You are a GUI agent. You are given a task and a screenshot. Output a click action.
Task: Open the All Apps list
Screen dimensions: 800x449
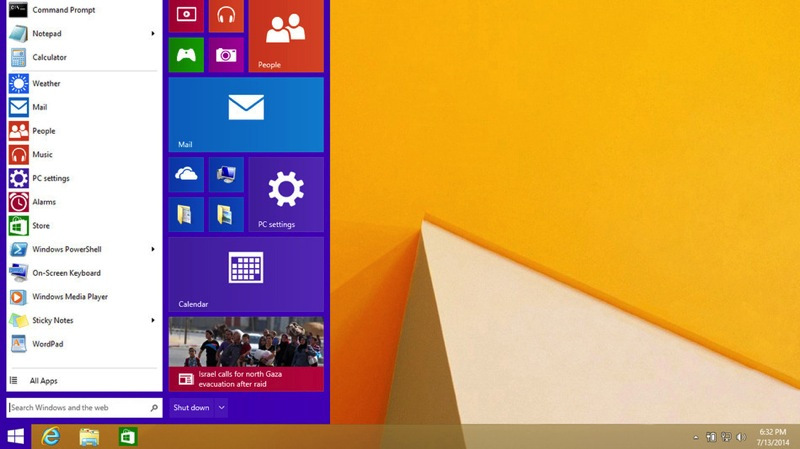(43, 381)
